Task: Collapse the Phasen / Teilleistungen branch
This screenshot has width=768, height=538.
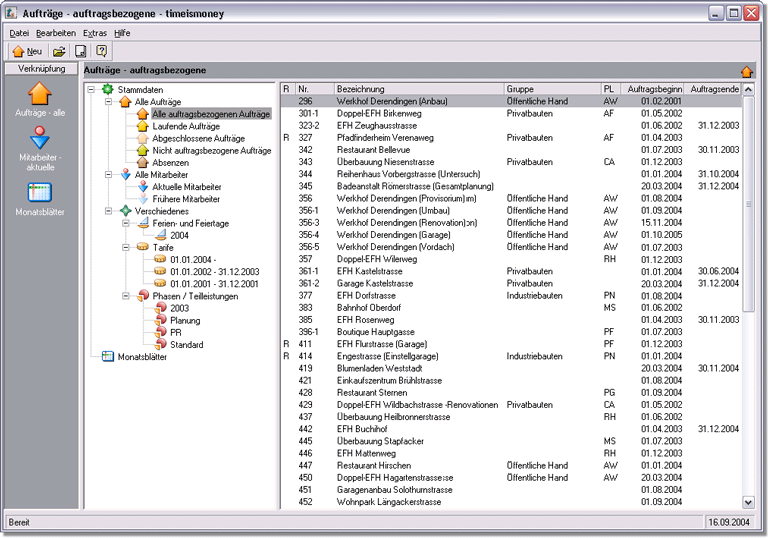Action: [124, 296]
